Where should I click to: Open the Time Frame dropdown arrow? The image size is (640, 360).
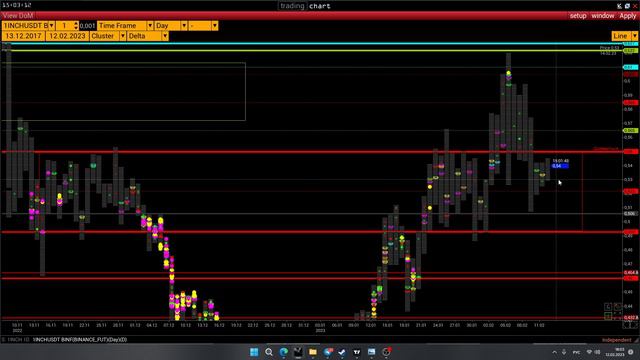[150, 26]
